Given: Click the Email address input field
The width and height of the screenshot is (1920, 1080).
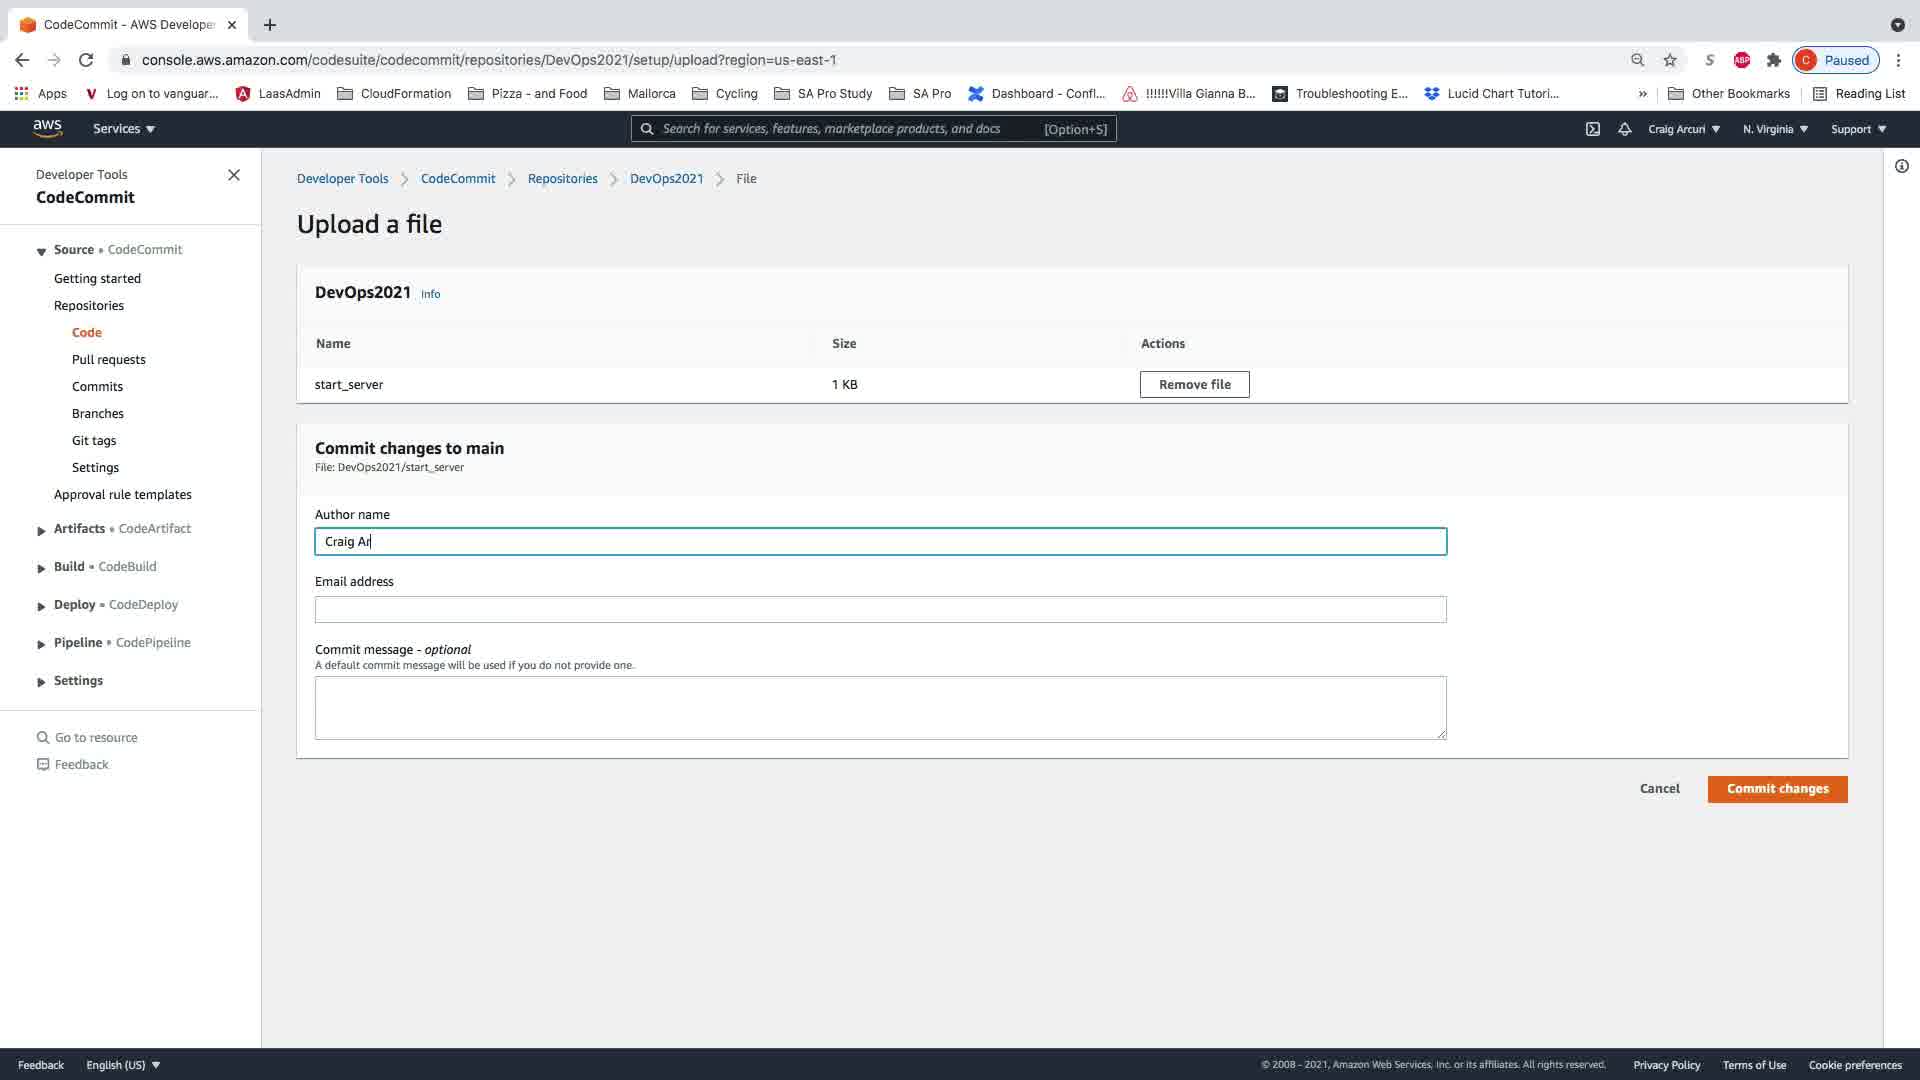Looking at the screenshot, I should point(880,610).
